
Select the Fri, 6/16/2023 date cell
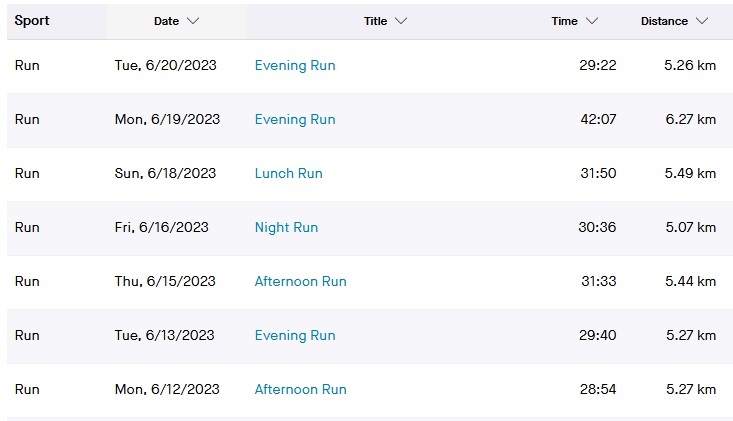[162, 227]
